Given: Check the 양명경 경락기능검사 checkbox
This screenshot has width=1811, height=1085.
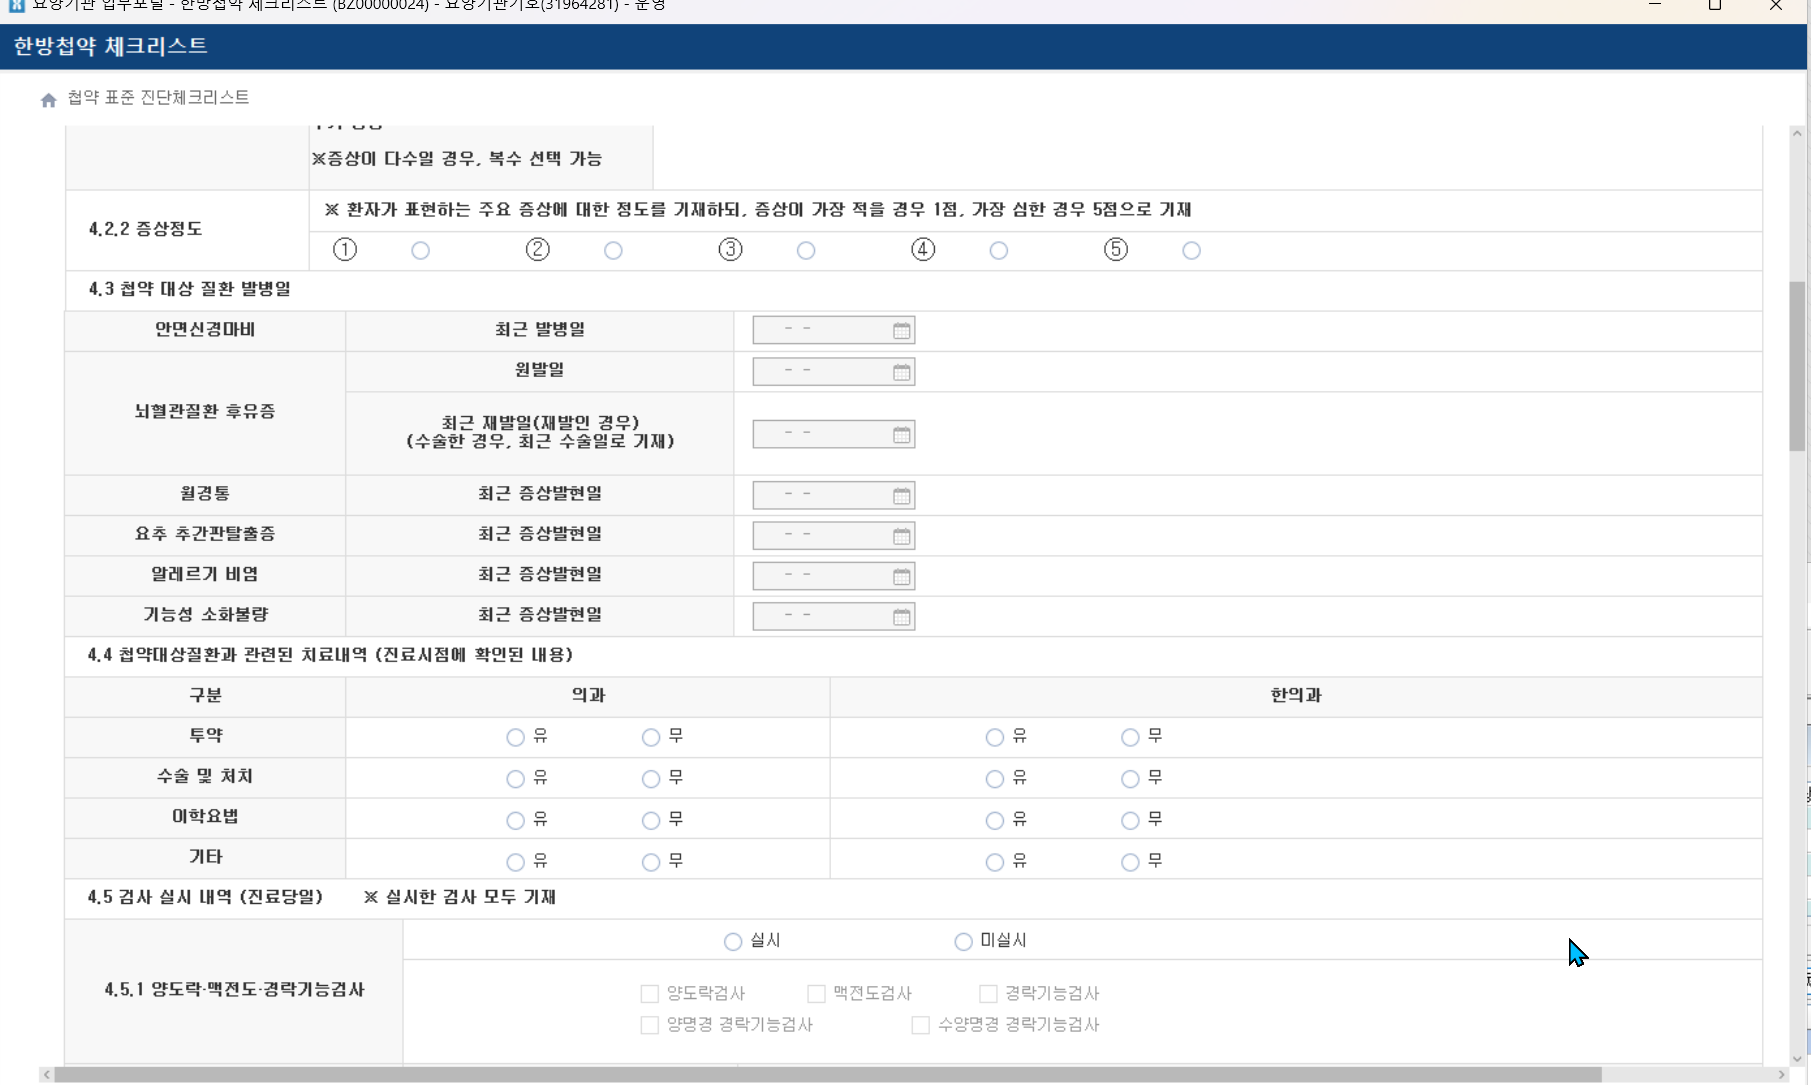Looking at the screenshot, I should click(650, 1024).
